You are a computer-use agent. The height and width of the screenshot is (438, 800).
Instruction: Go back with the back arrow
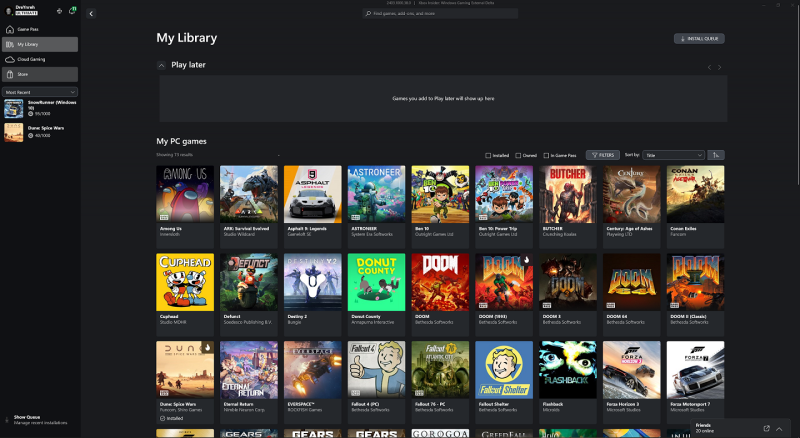(91, 14)
